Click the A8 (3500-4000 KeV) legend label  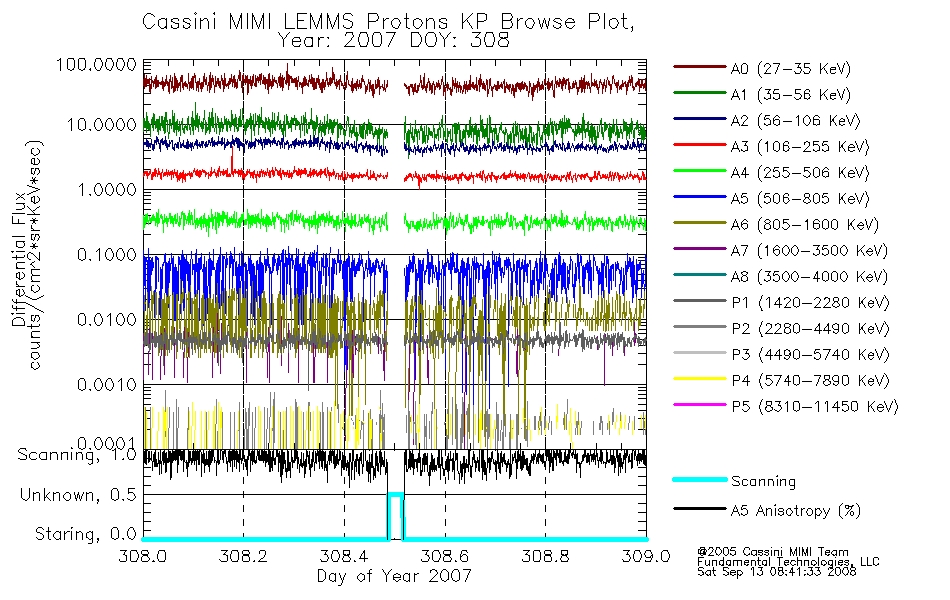click(x=809, y=277)
